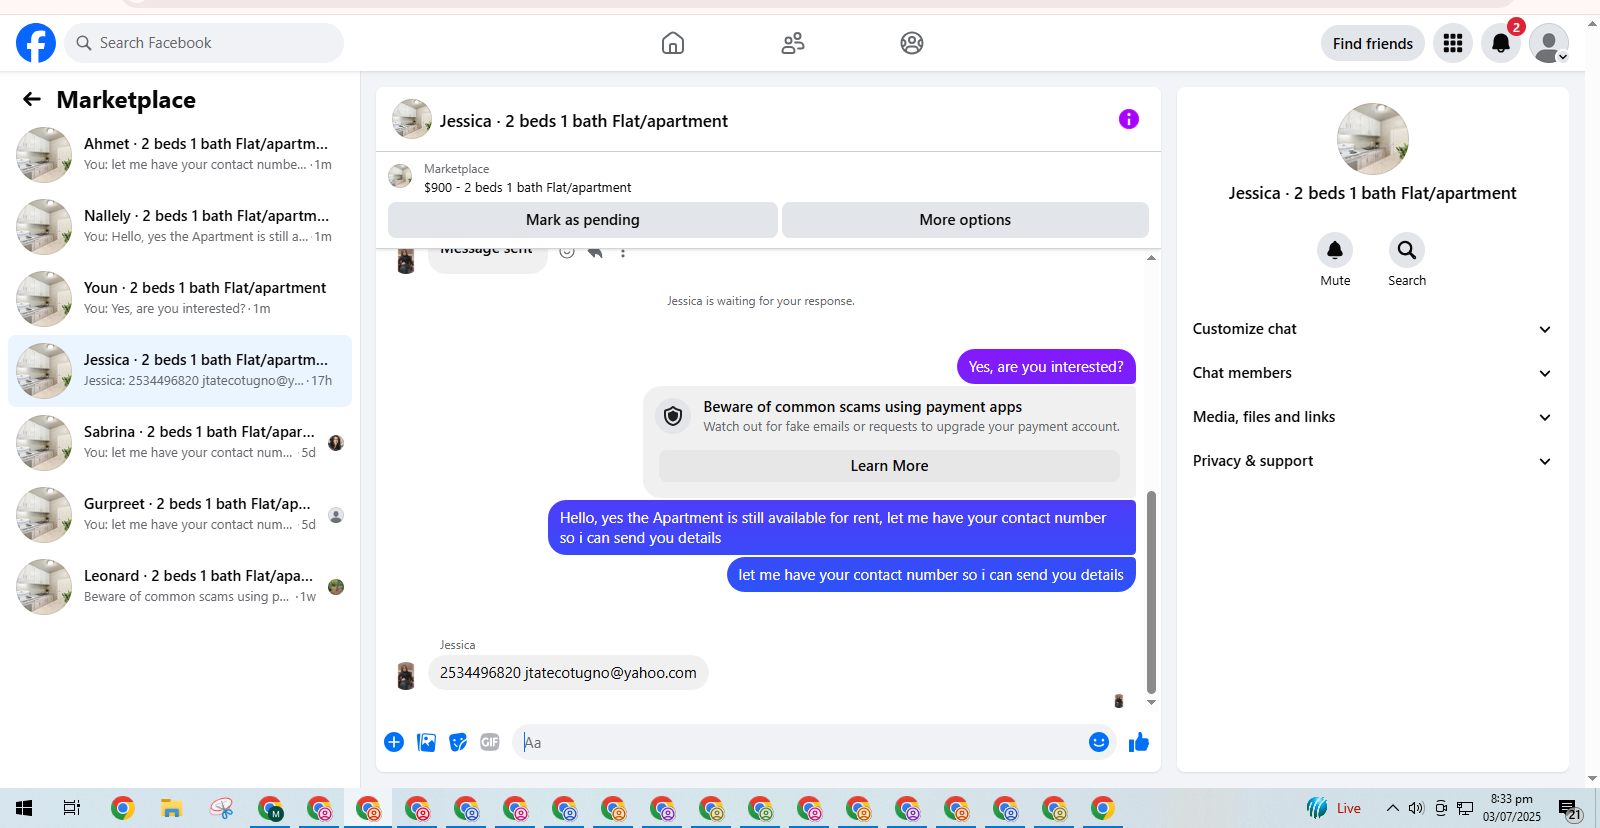
Task: Click the chat scrollbar thumb
Action: tap(1151, 592)
